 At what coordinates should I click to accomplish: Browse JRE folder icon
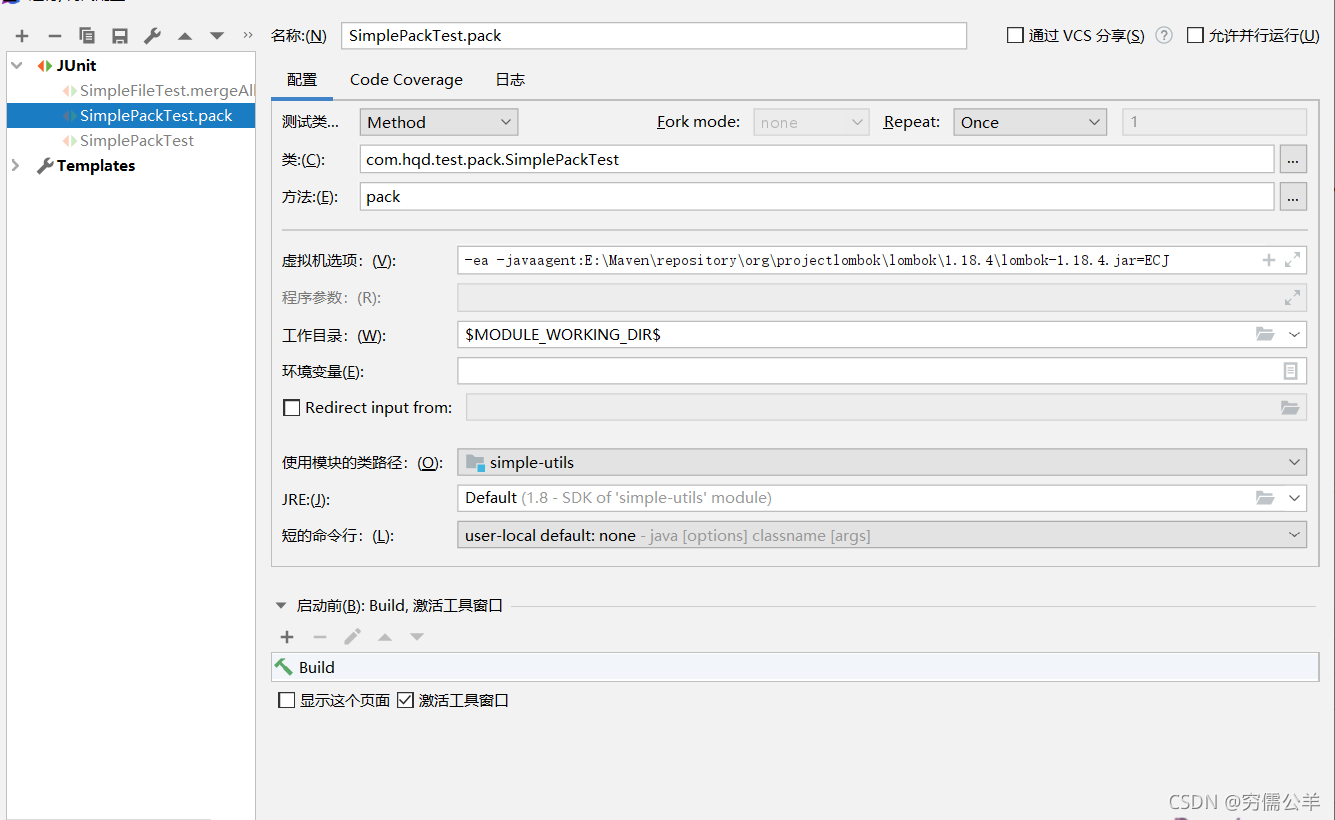coord(1265,498)
